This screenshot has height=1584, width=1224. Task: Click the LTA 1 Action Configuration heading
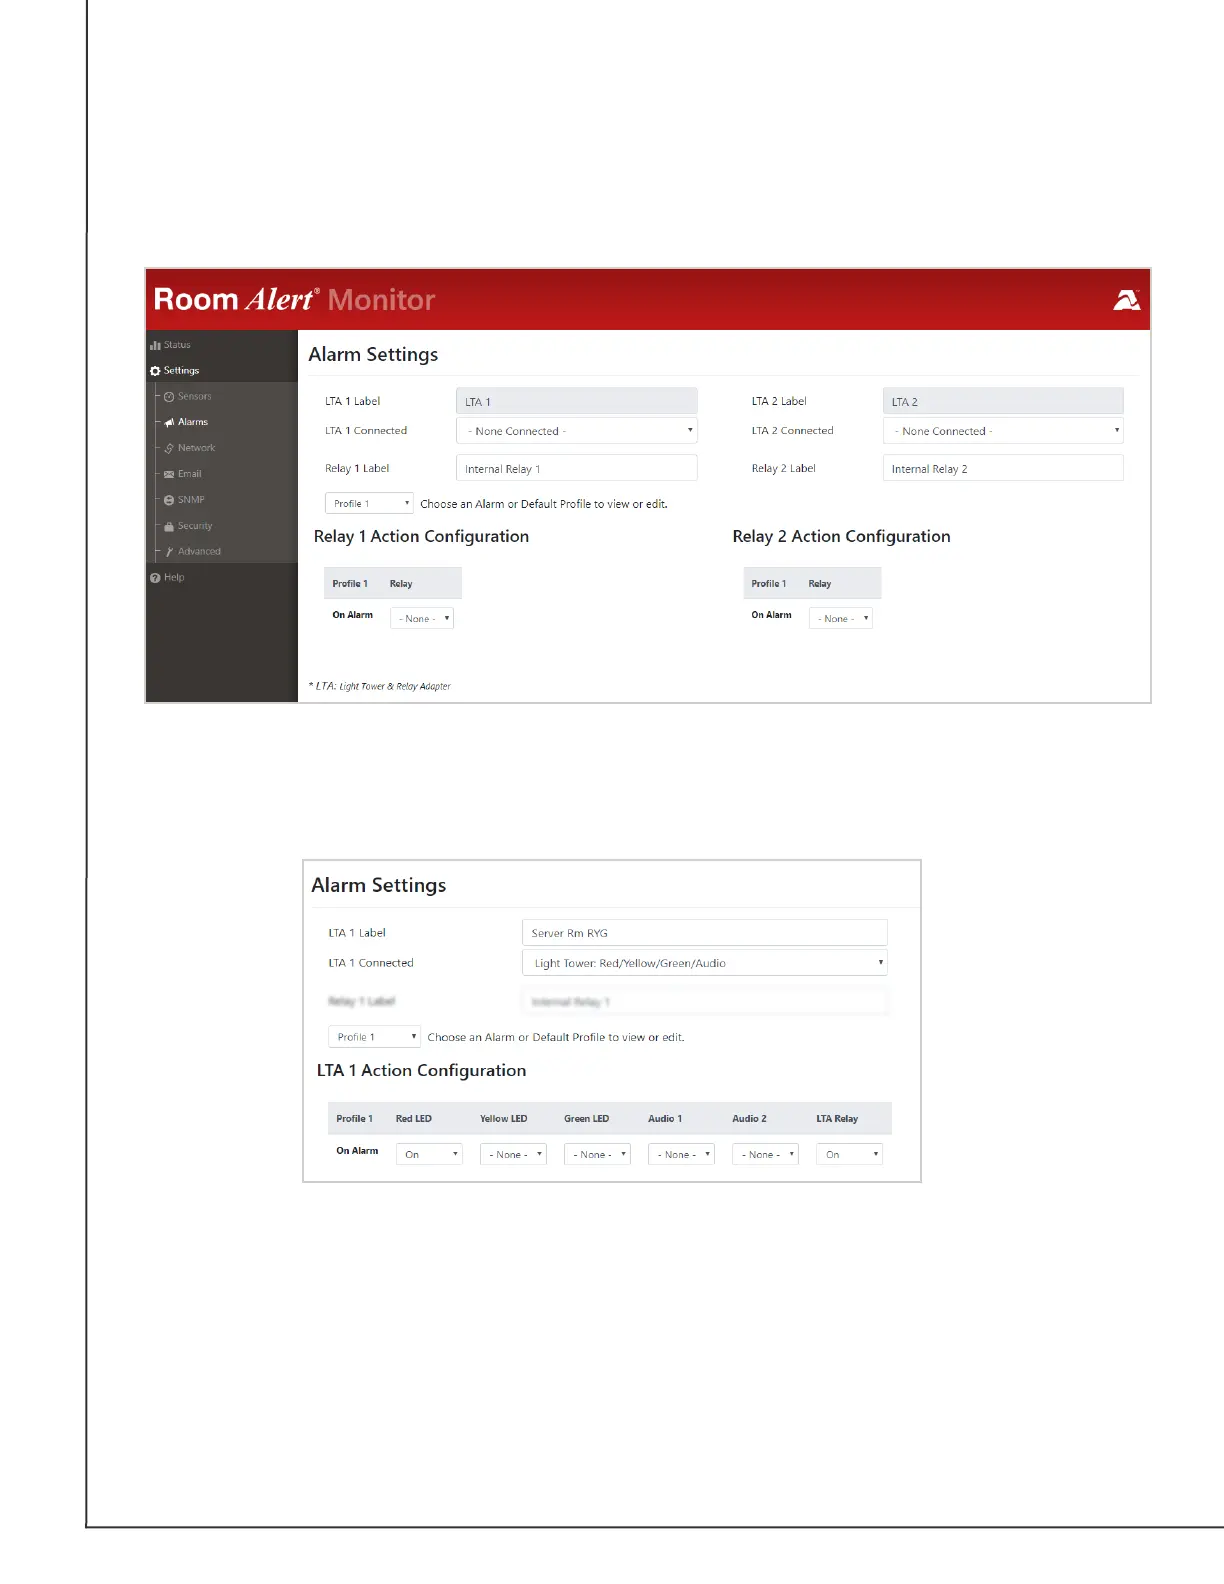421,1071
